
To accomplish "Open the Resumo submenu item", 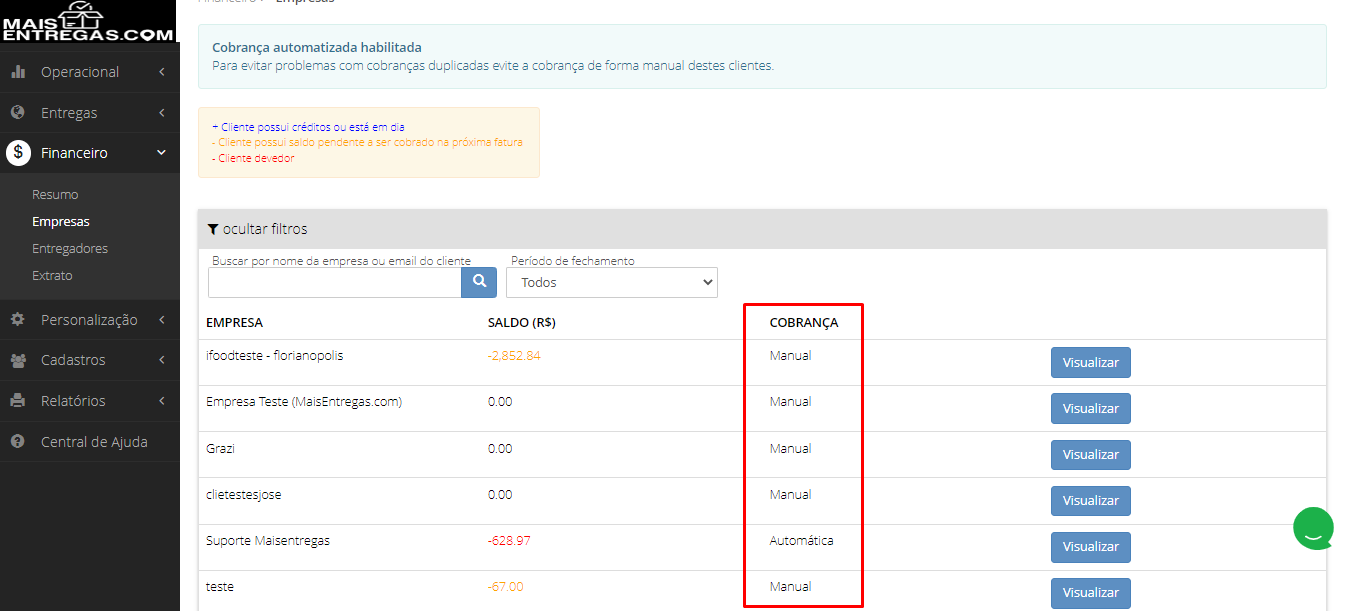I will click(x=55, y=195).
